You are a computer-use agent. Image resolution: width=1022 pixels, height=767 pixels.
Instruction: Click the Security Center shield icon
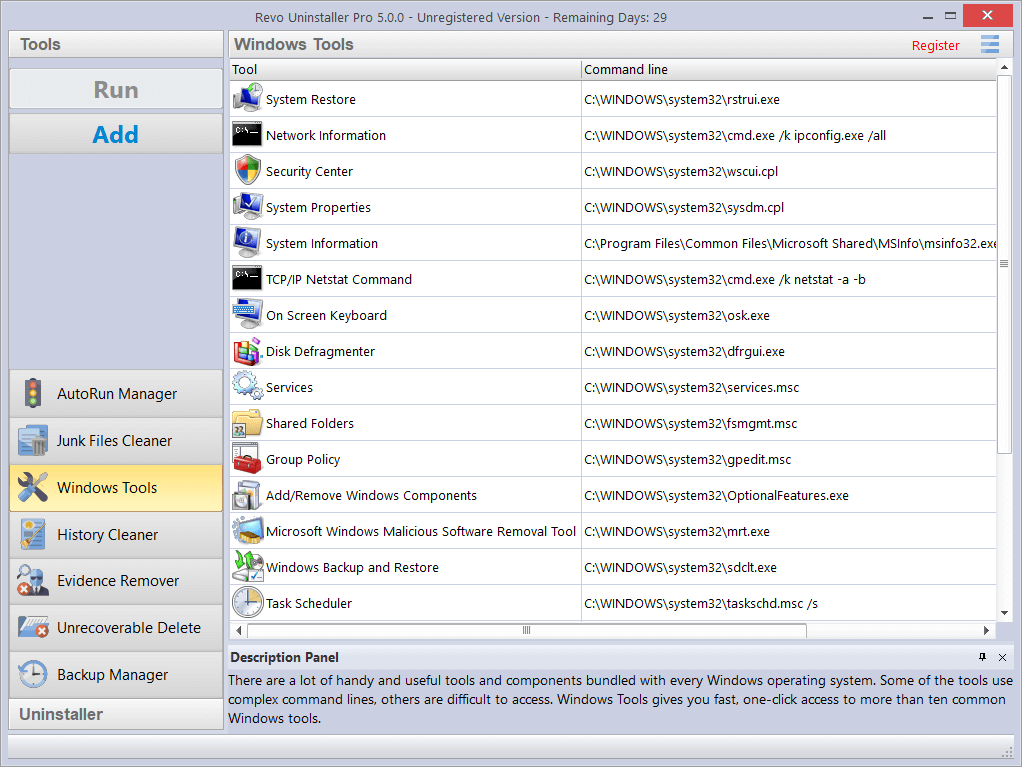[248, 170]
